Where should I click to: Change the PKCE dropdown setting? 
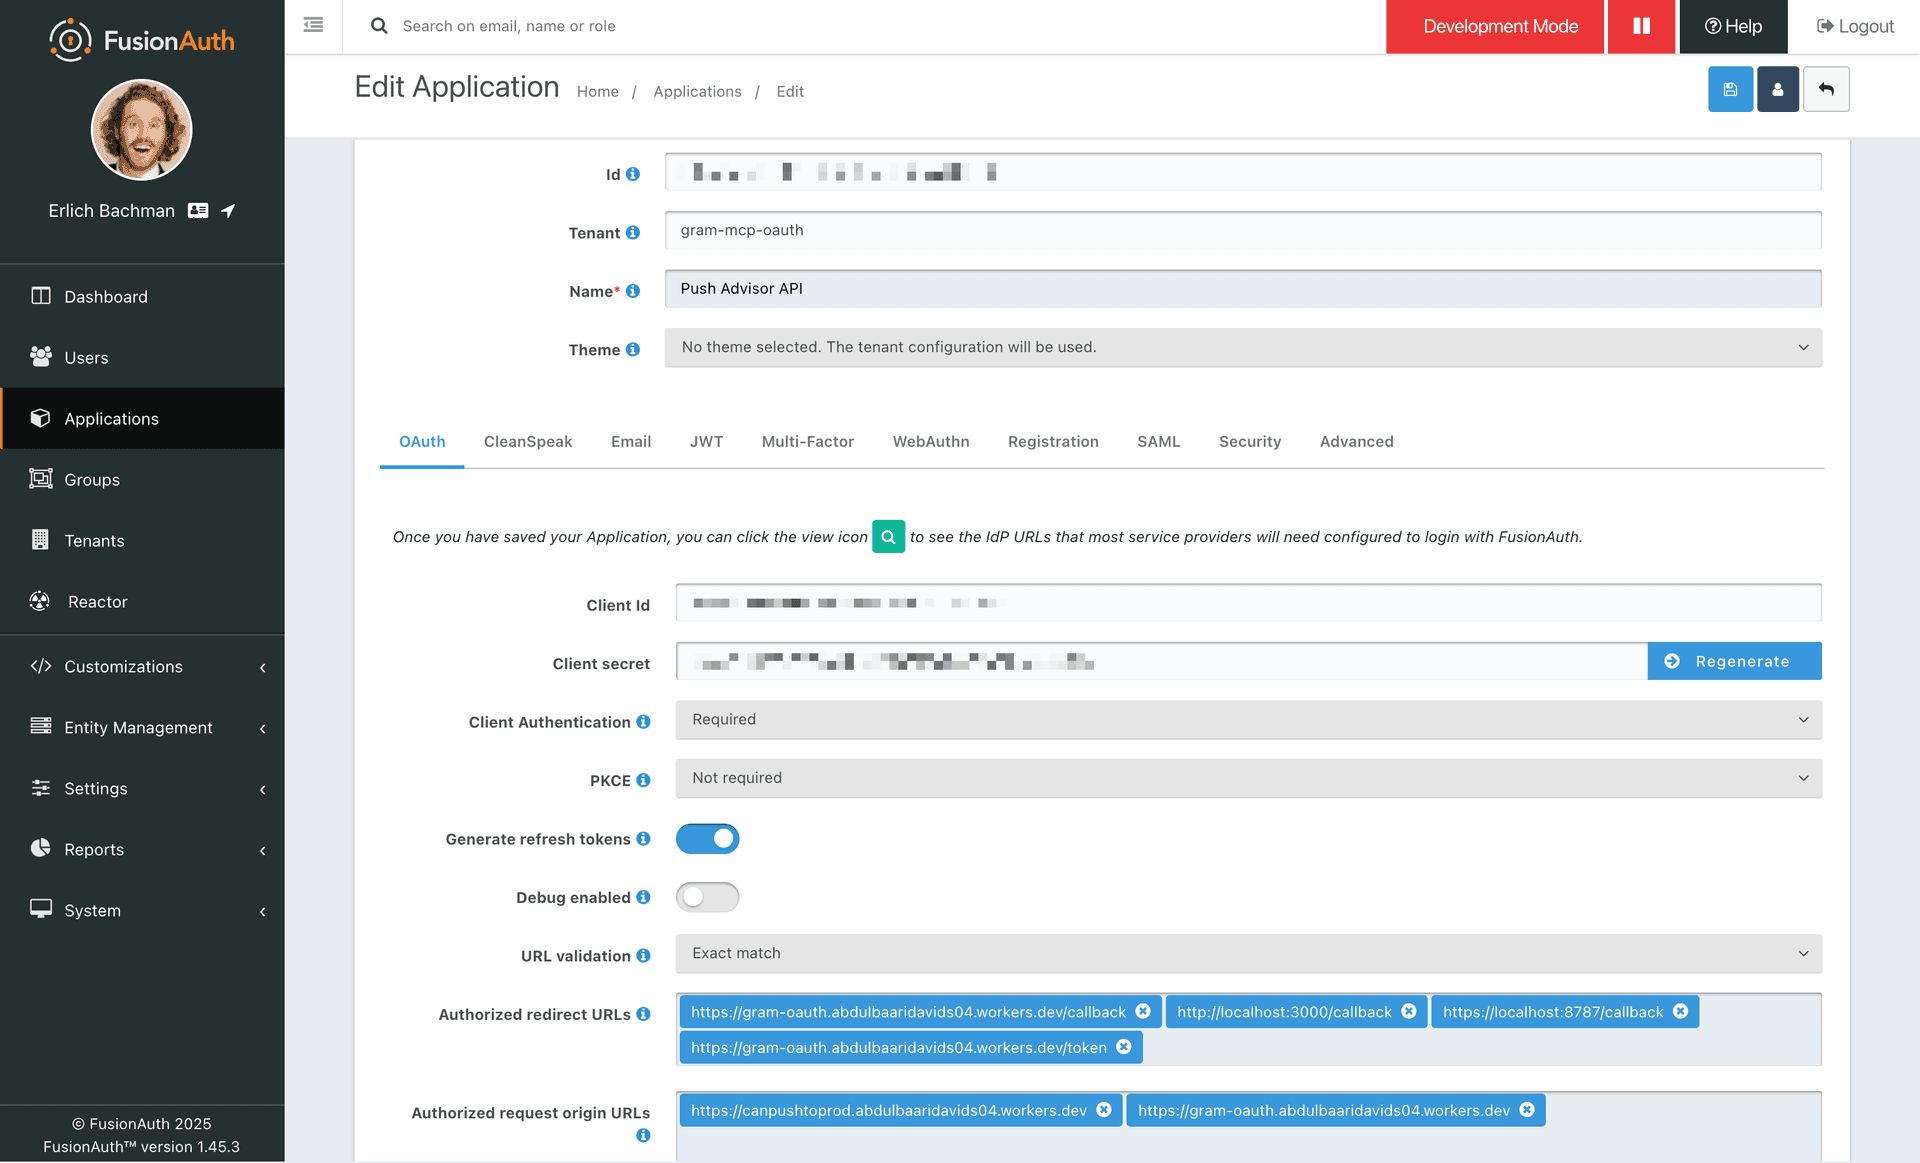coord(1244,778)
